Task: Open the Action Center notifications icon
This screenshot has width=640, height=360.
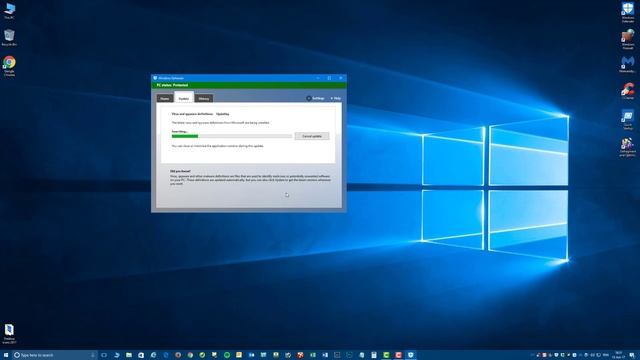Action: pos(632,355)
